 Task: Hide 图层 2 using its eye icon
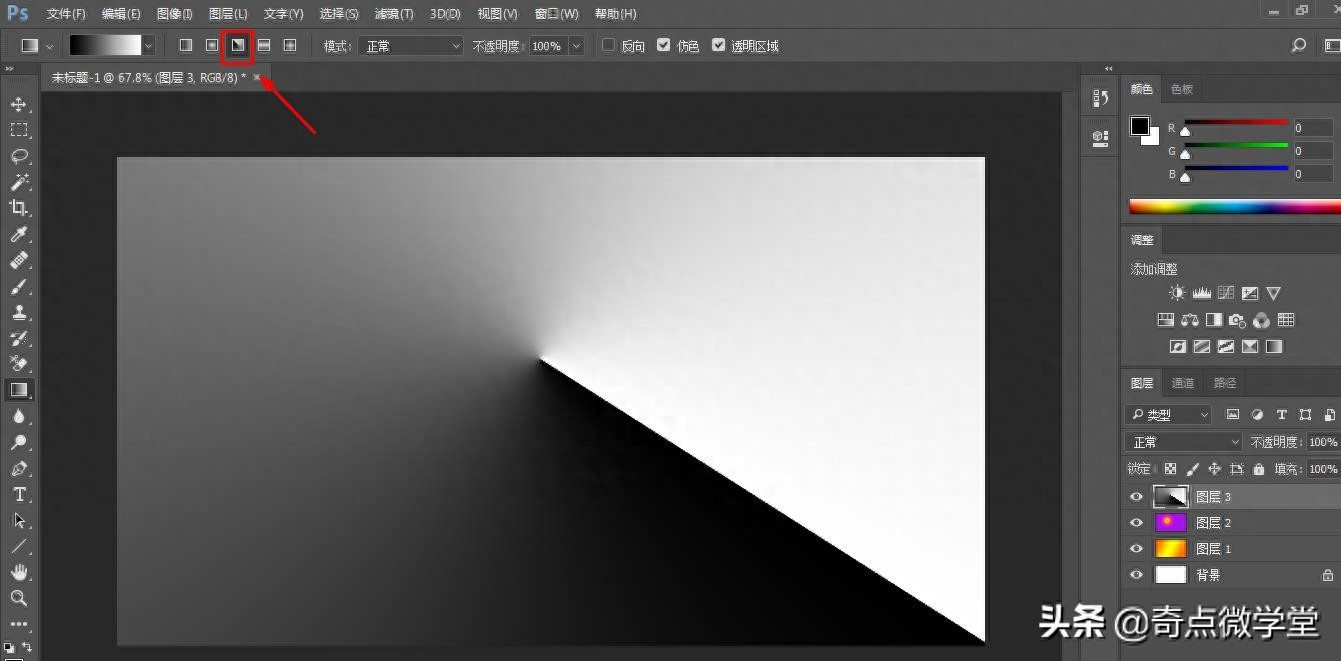[1136, 522]
